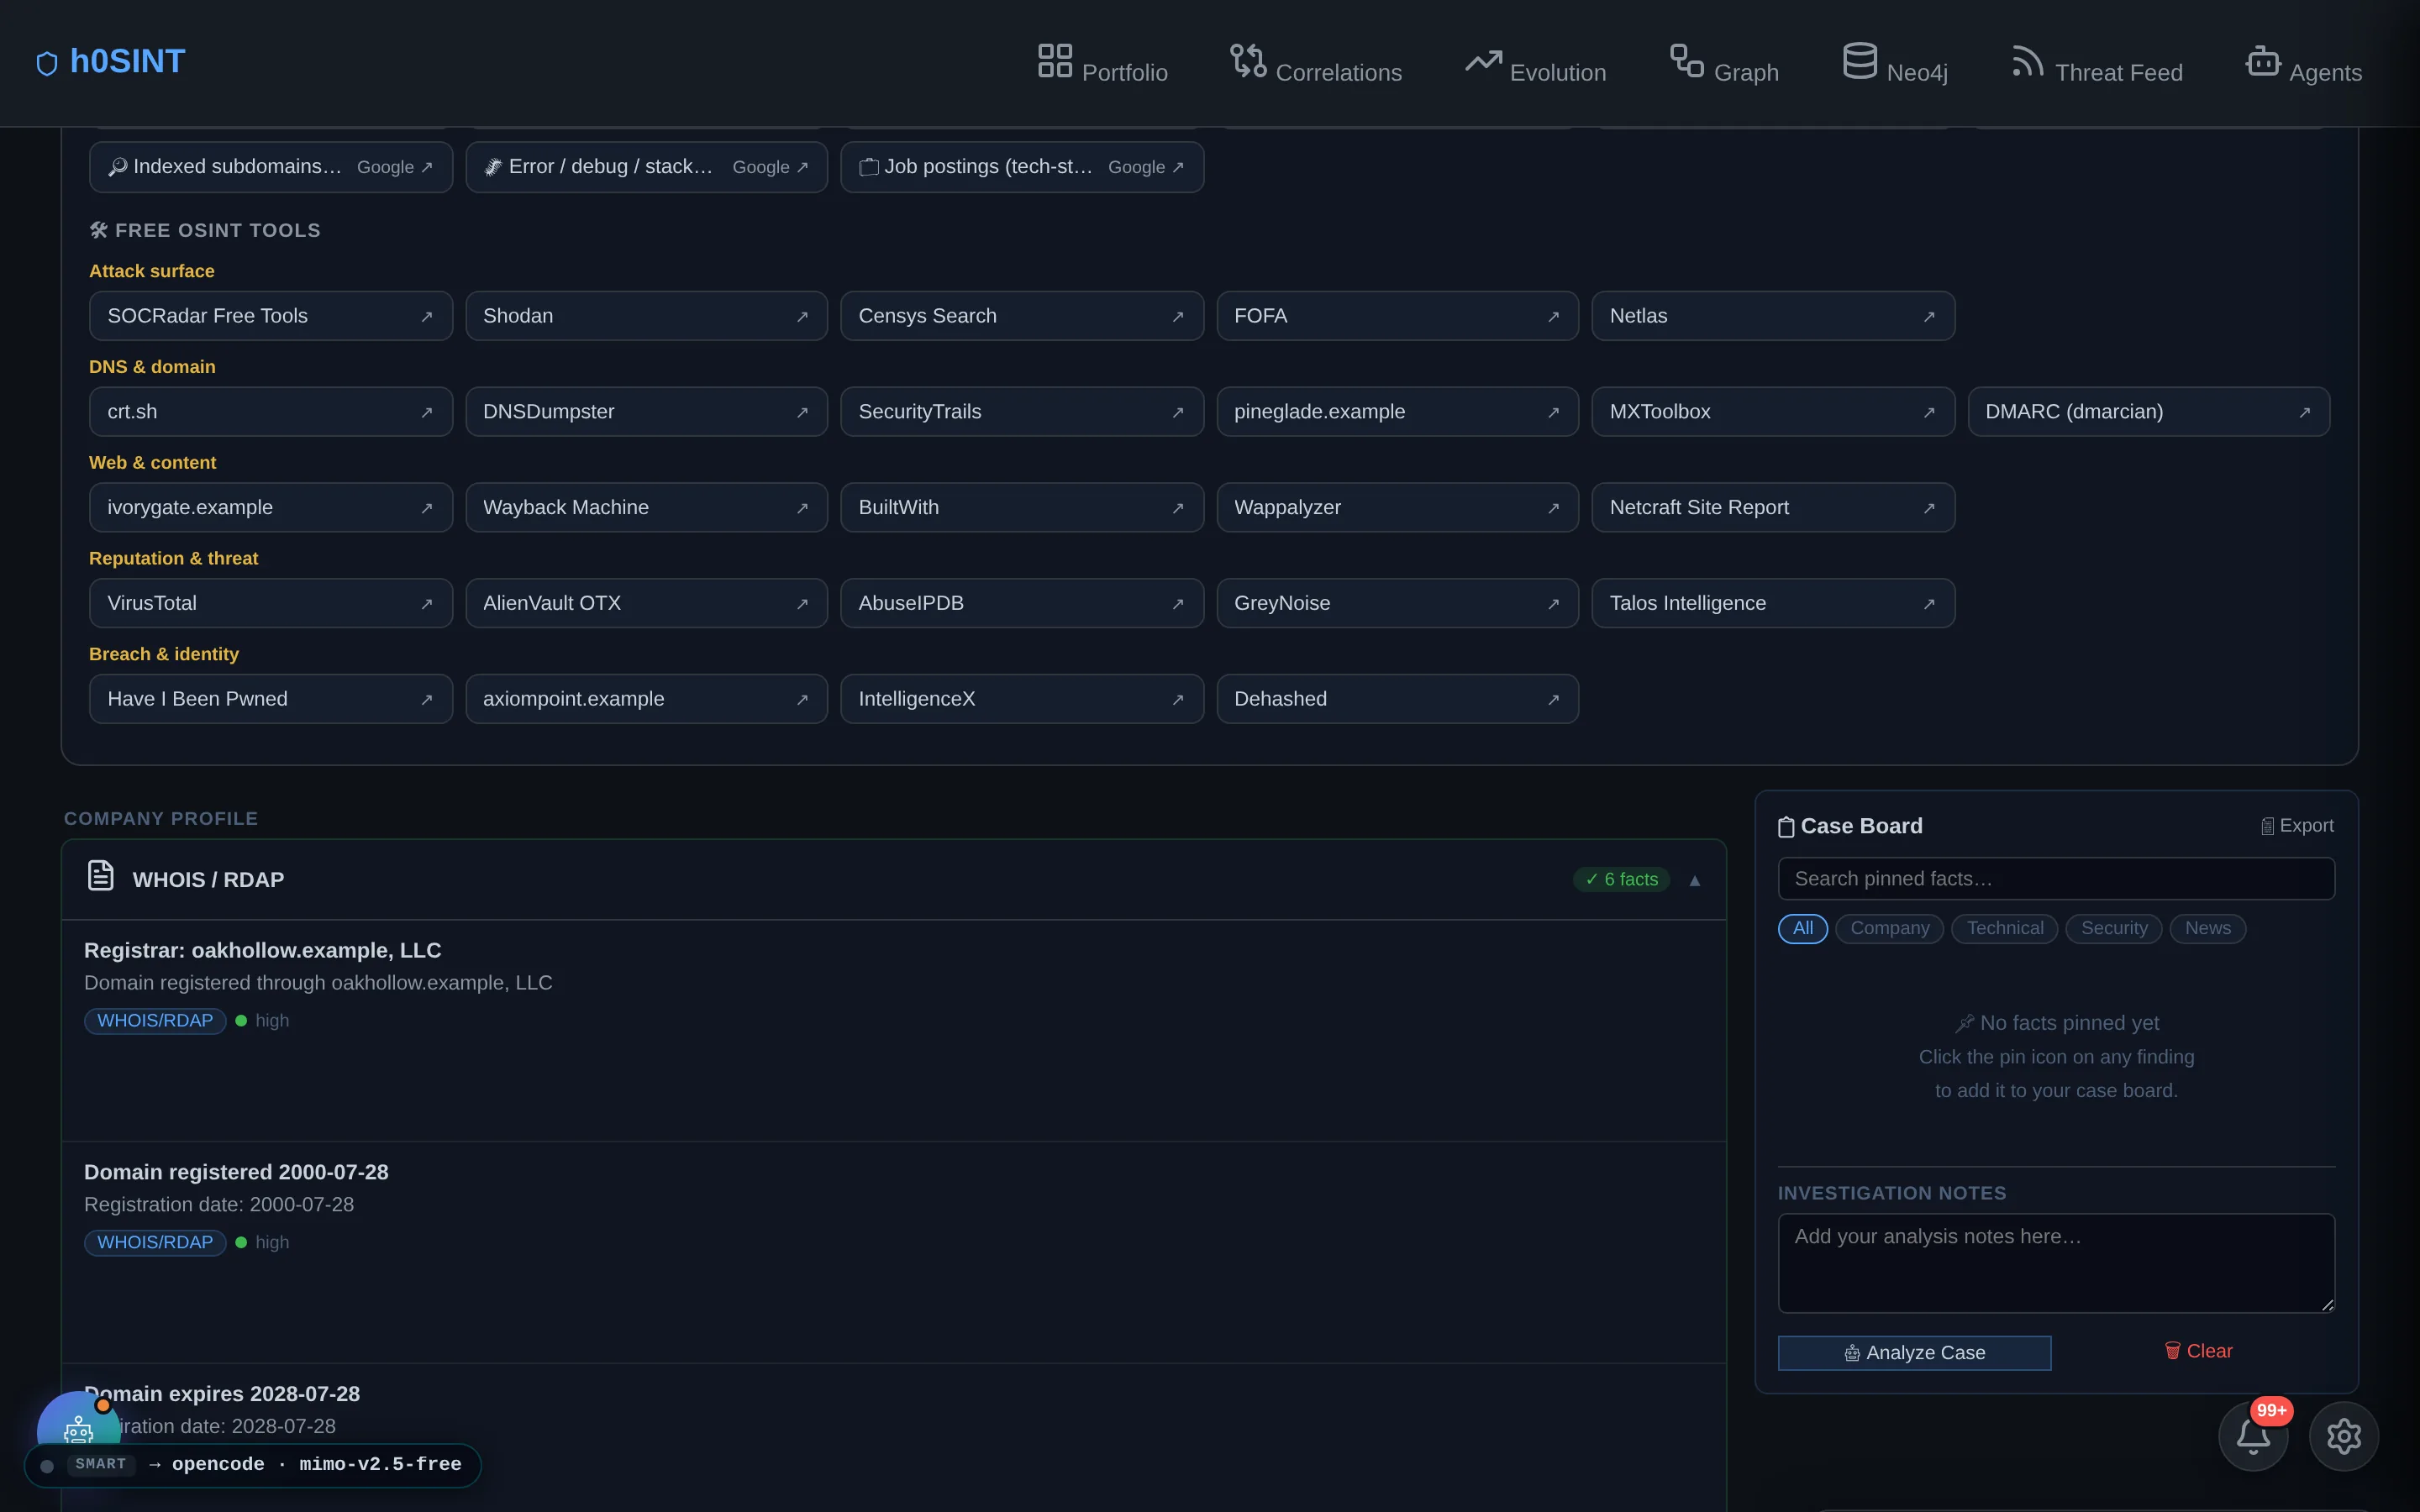This screenshot has width=2420, height=1512.
Task: Open the pineglade.example link
Action: tap(1397, 412)
